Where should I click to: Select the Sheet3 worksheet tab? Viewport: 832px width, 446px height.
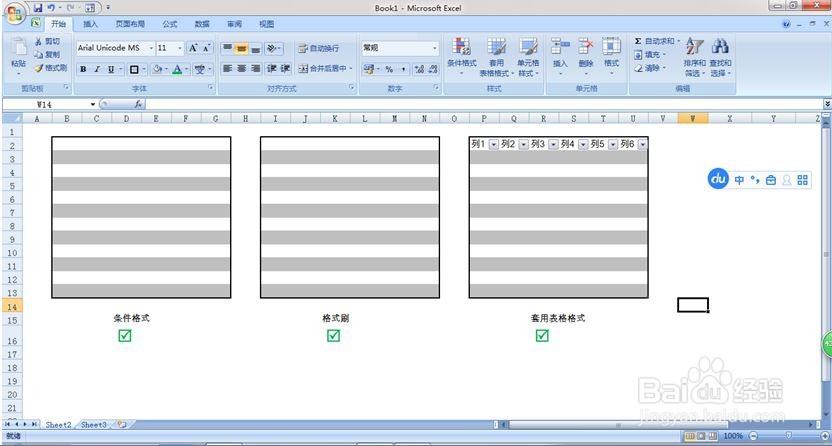[x=93, y=425]
